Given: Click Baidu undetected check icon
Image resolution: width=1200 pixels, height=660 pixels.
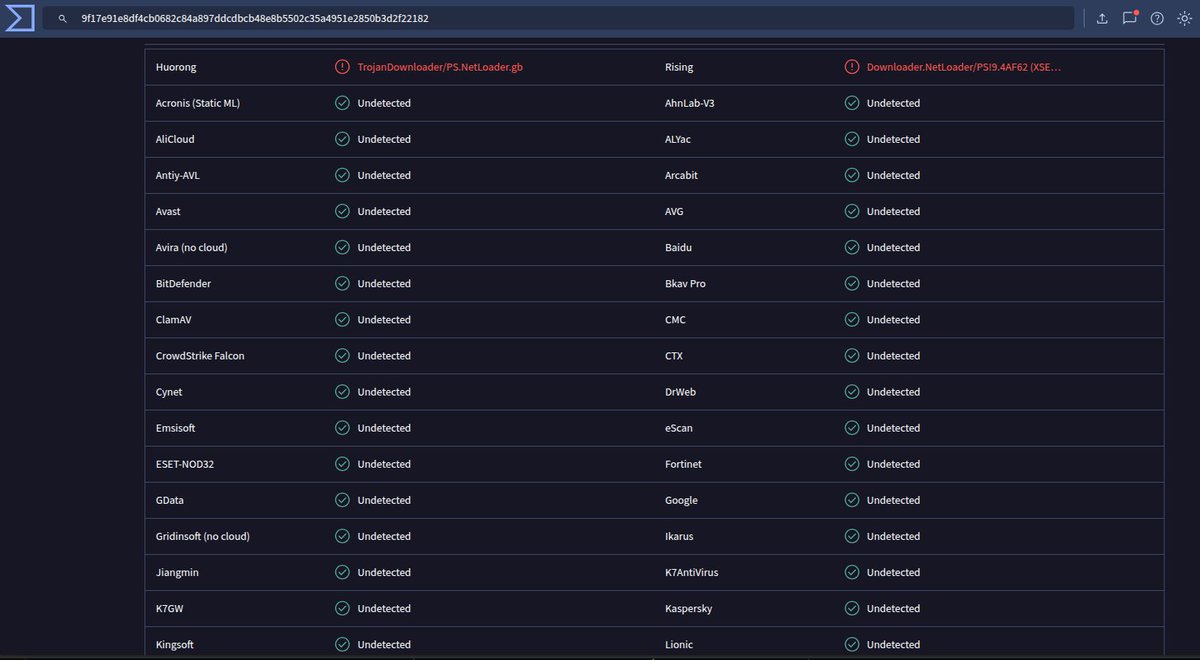Looking at the screenshot, I should pyautogui.click(x=852, y=247).
